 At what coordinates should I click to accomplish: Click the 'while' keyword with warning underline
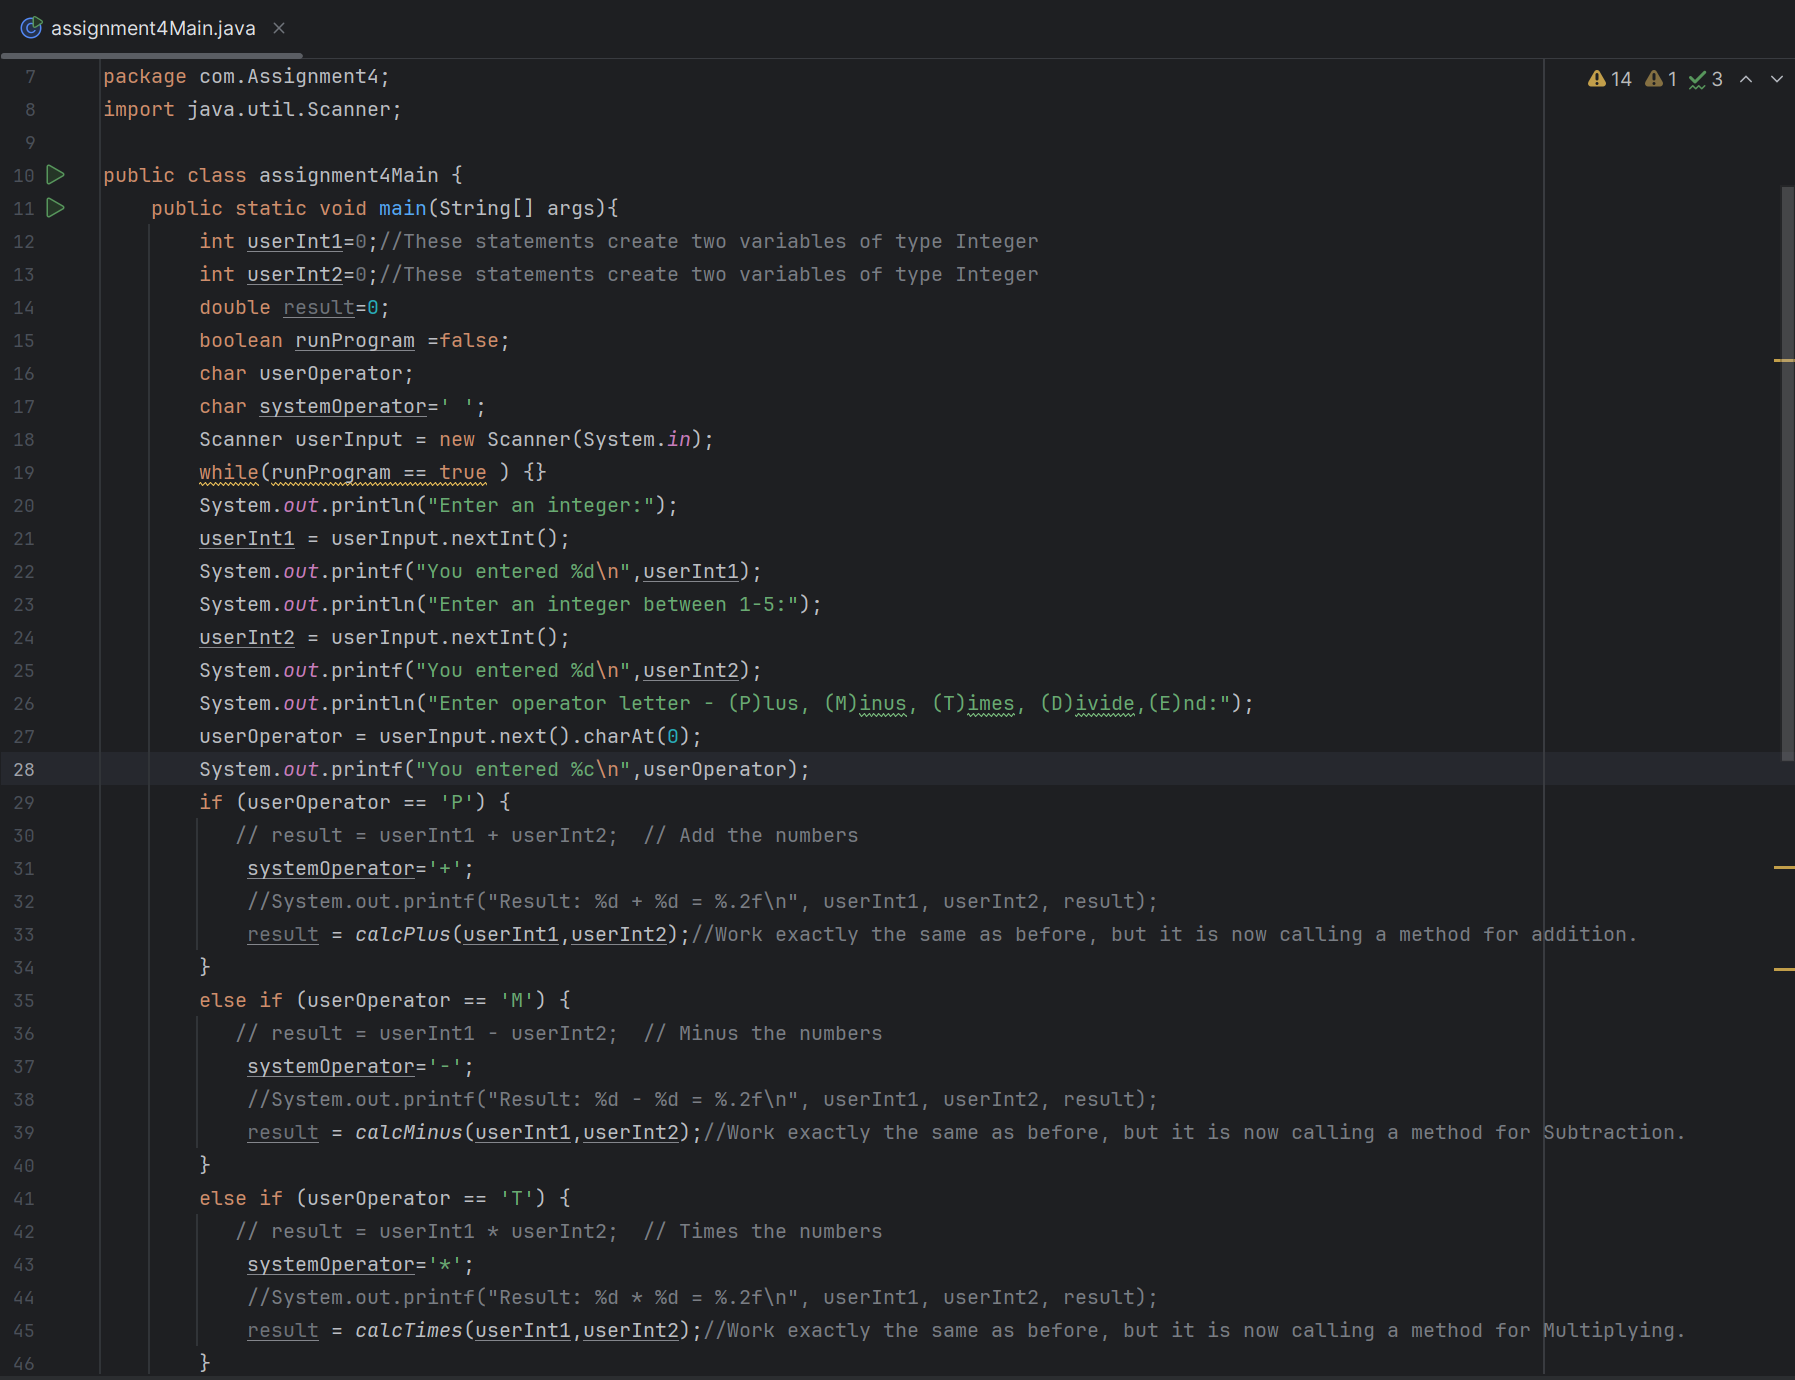click(228, 472)
